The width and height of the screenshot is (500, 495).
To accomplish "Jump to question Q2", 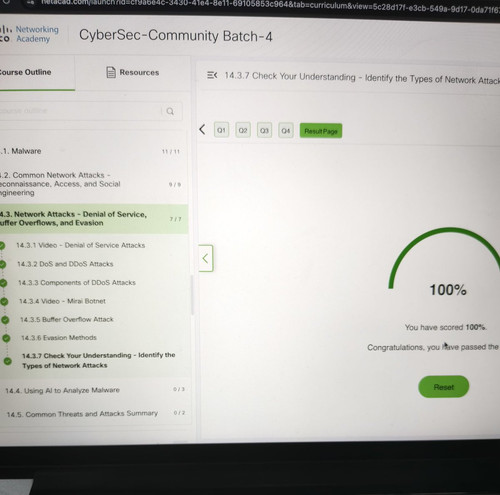I will pos(243,130).
